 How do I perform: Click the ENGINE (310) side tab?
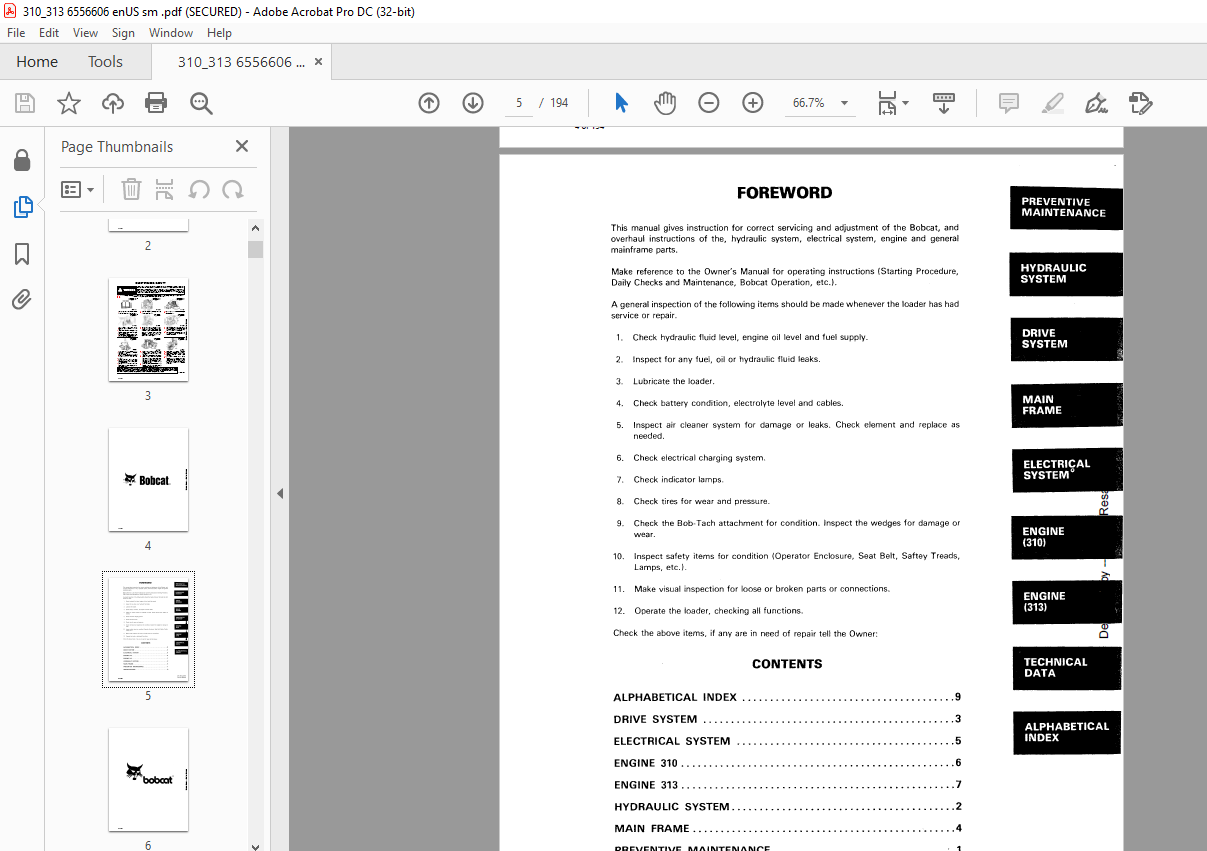[1066, 537]
